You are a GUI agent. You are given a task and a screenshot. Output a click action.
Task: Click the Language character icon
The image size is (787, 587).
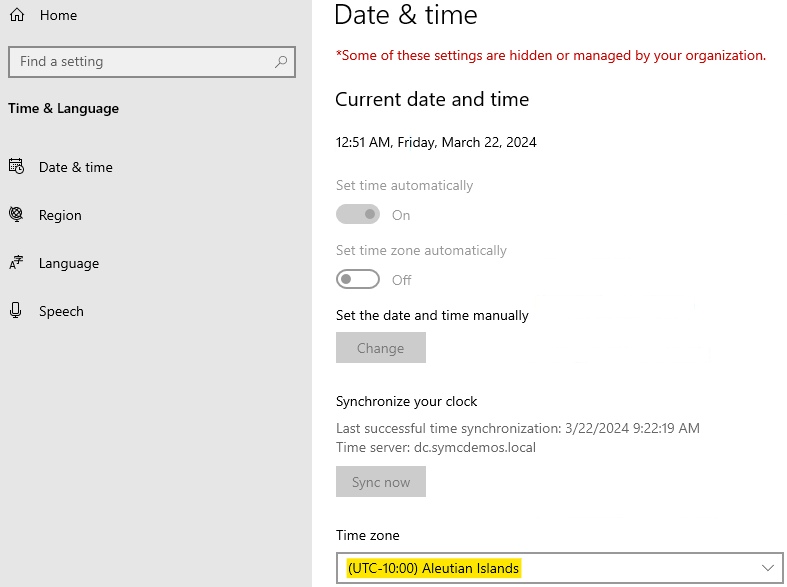pyautogui.click(x=16, y=263)
